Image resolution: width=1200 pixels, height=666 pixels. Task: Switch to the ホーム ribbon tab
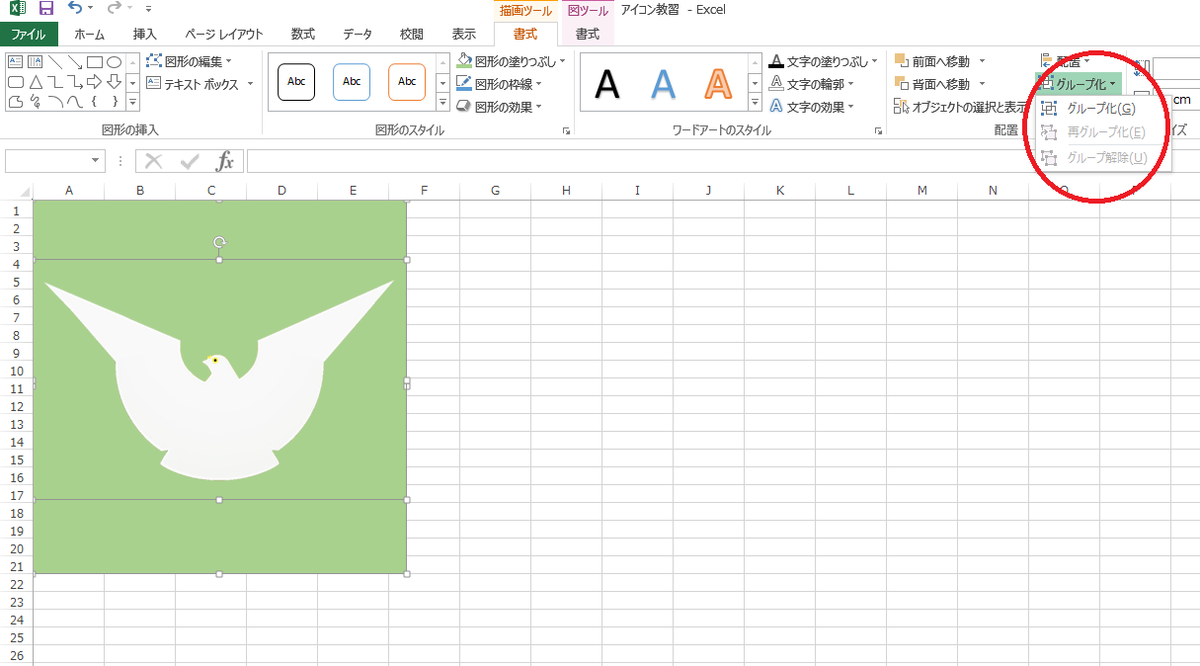89,32
